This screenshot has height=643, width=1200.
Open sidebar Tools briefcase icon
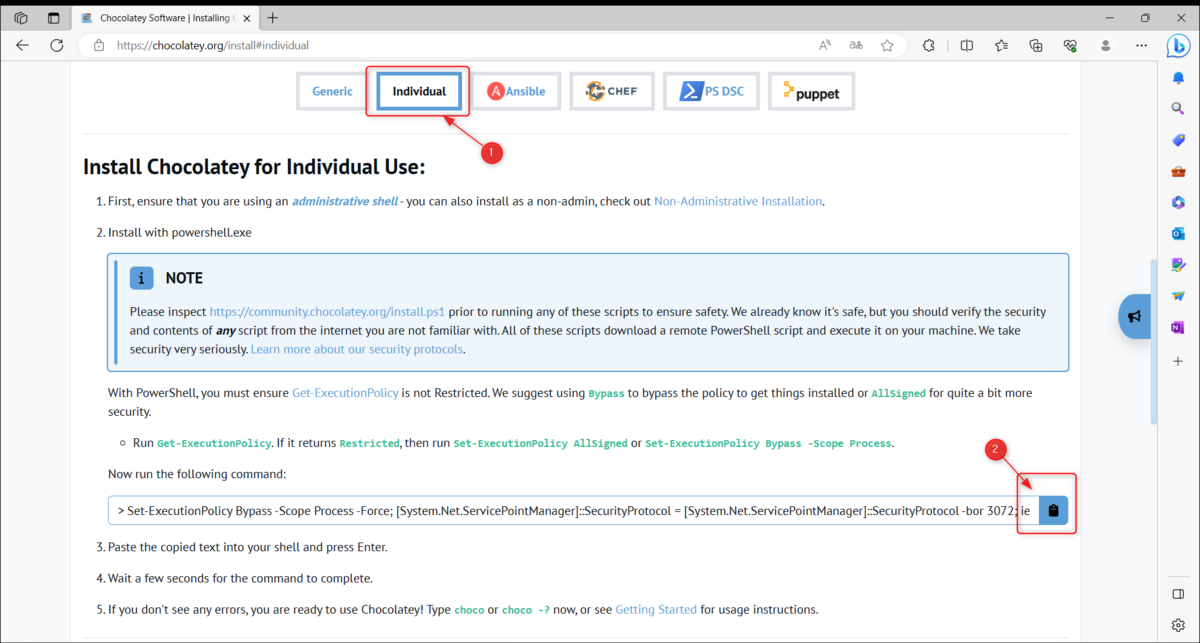1178,171
